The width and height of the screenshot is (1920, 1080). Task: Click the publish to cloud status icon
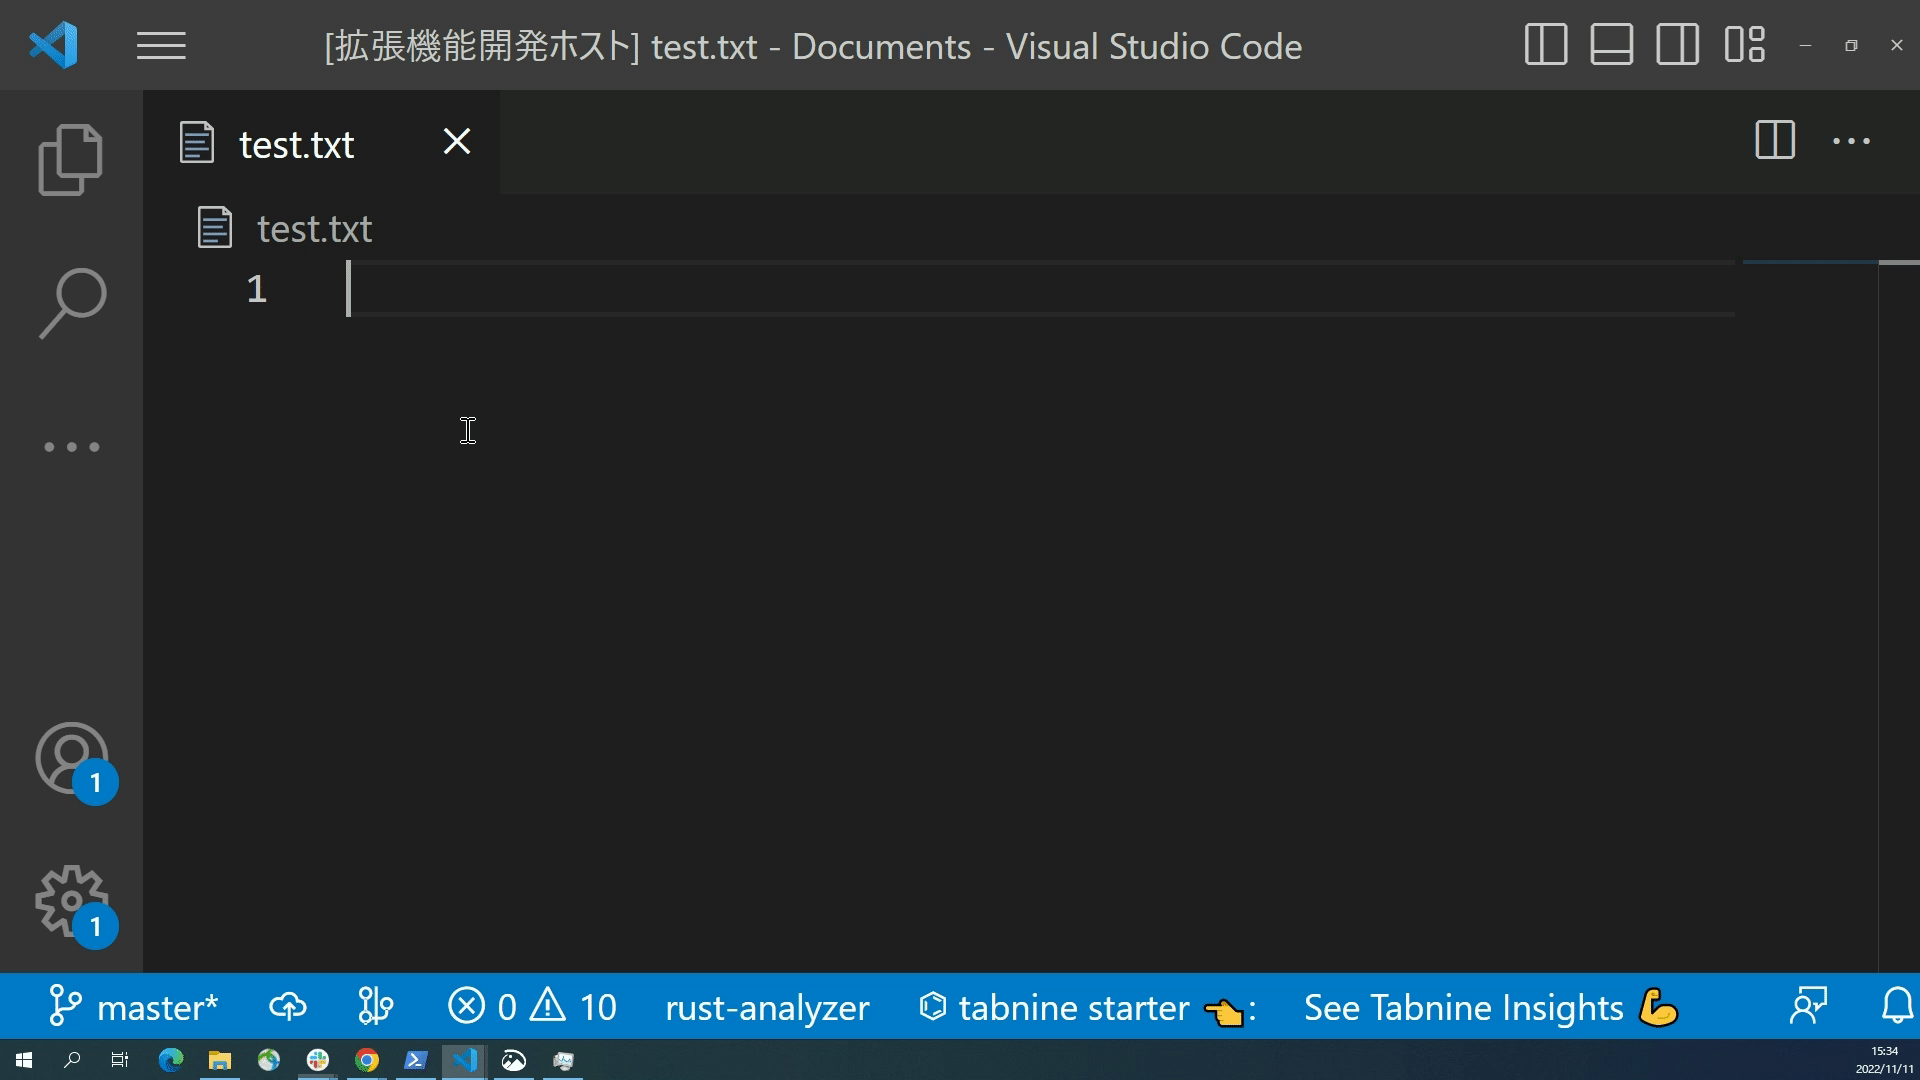point(288,1007)
